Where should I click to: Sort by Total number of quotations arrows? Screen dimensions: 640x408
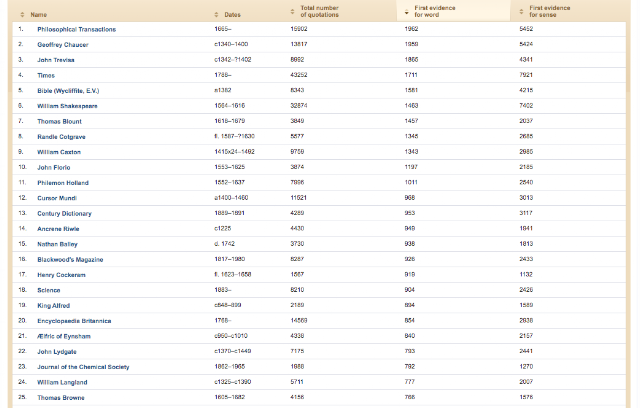pos(292,11)
